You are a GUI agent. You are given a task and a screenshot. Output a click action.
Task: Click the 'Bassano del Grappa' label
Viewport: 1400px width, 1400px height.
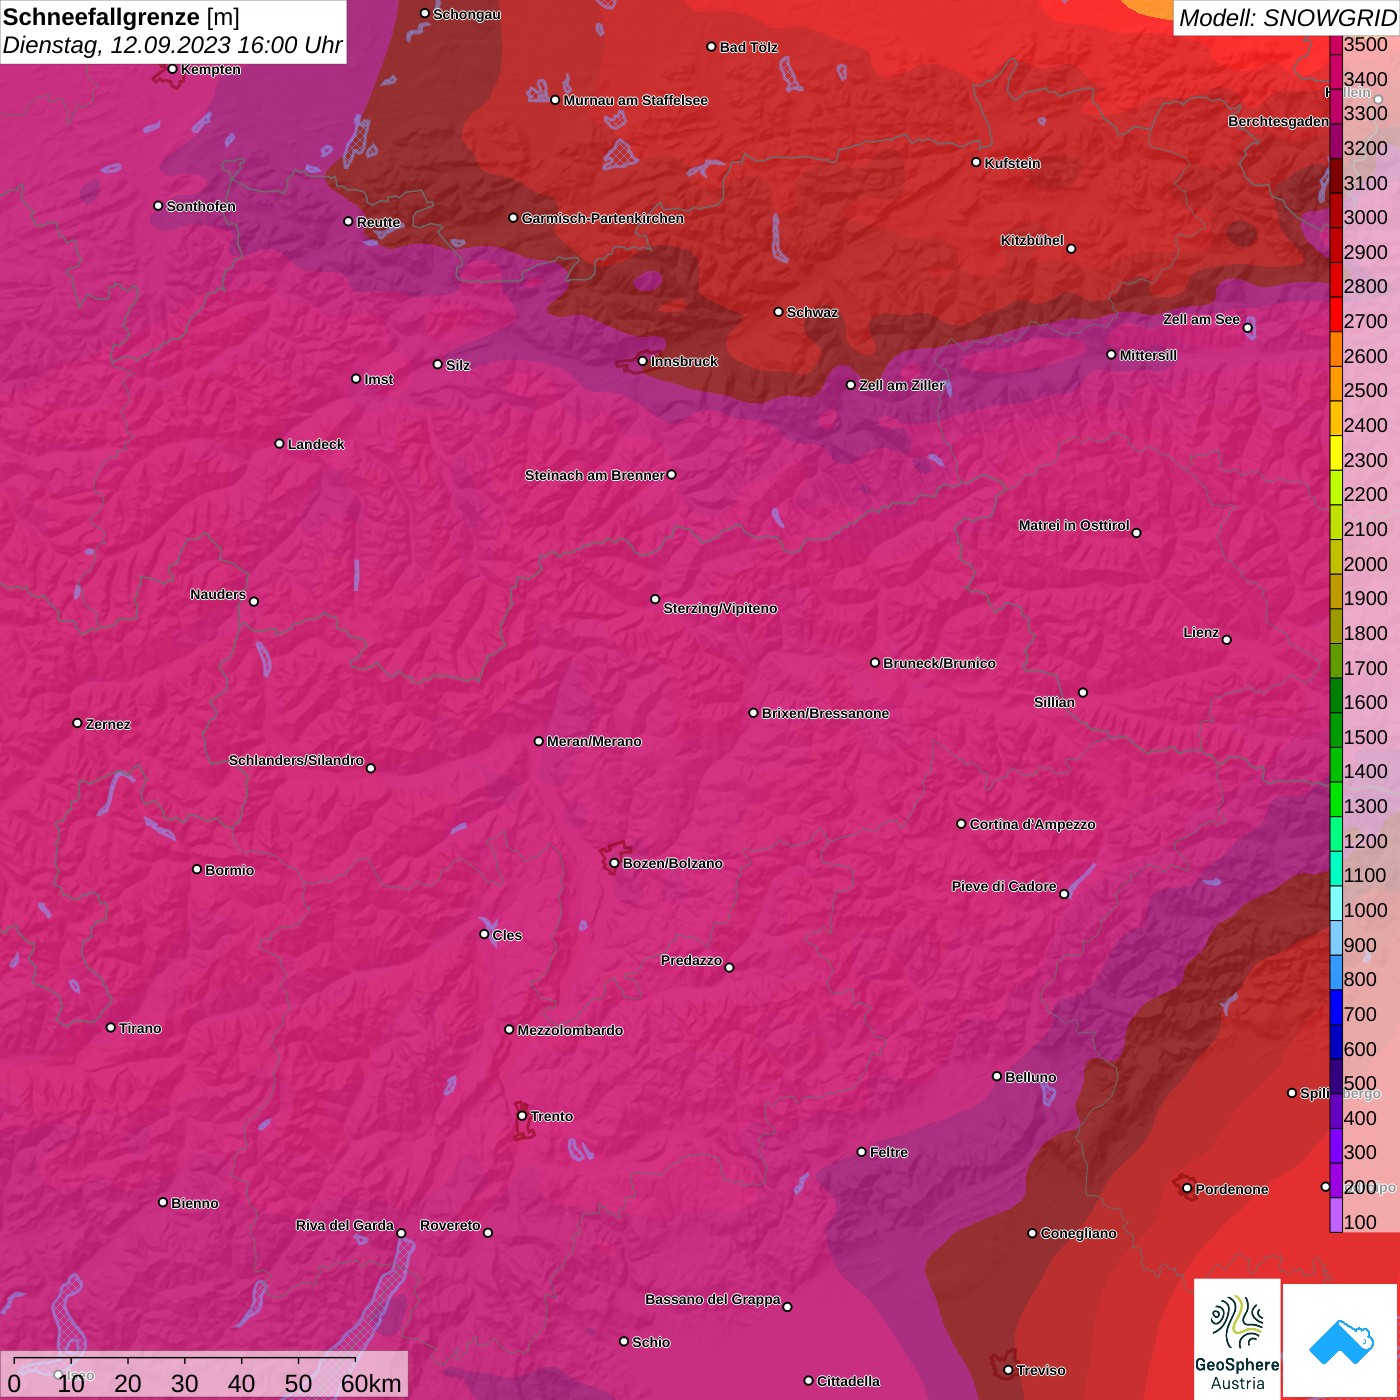click(713, 1299)
